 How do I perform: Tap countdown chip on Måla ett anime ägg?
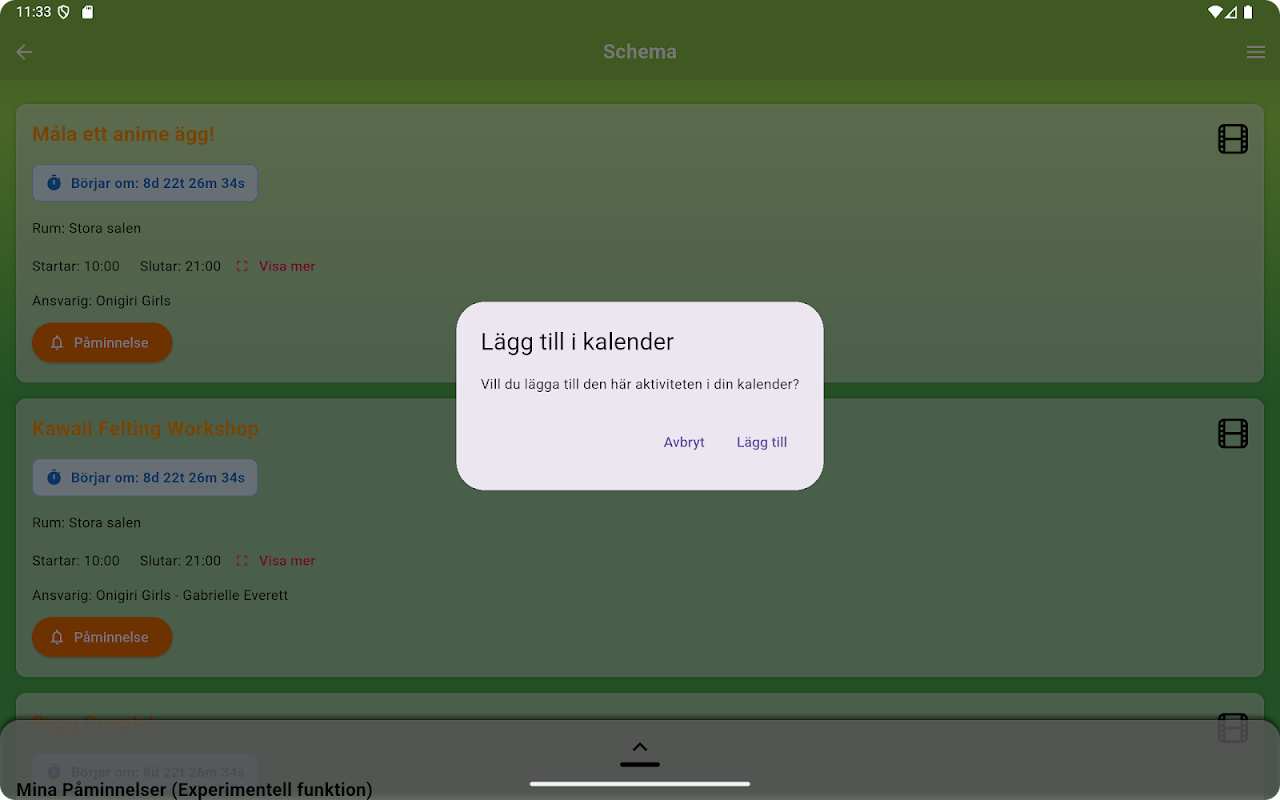point(145,183)
